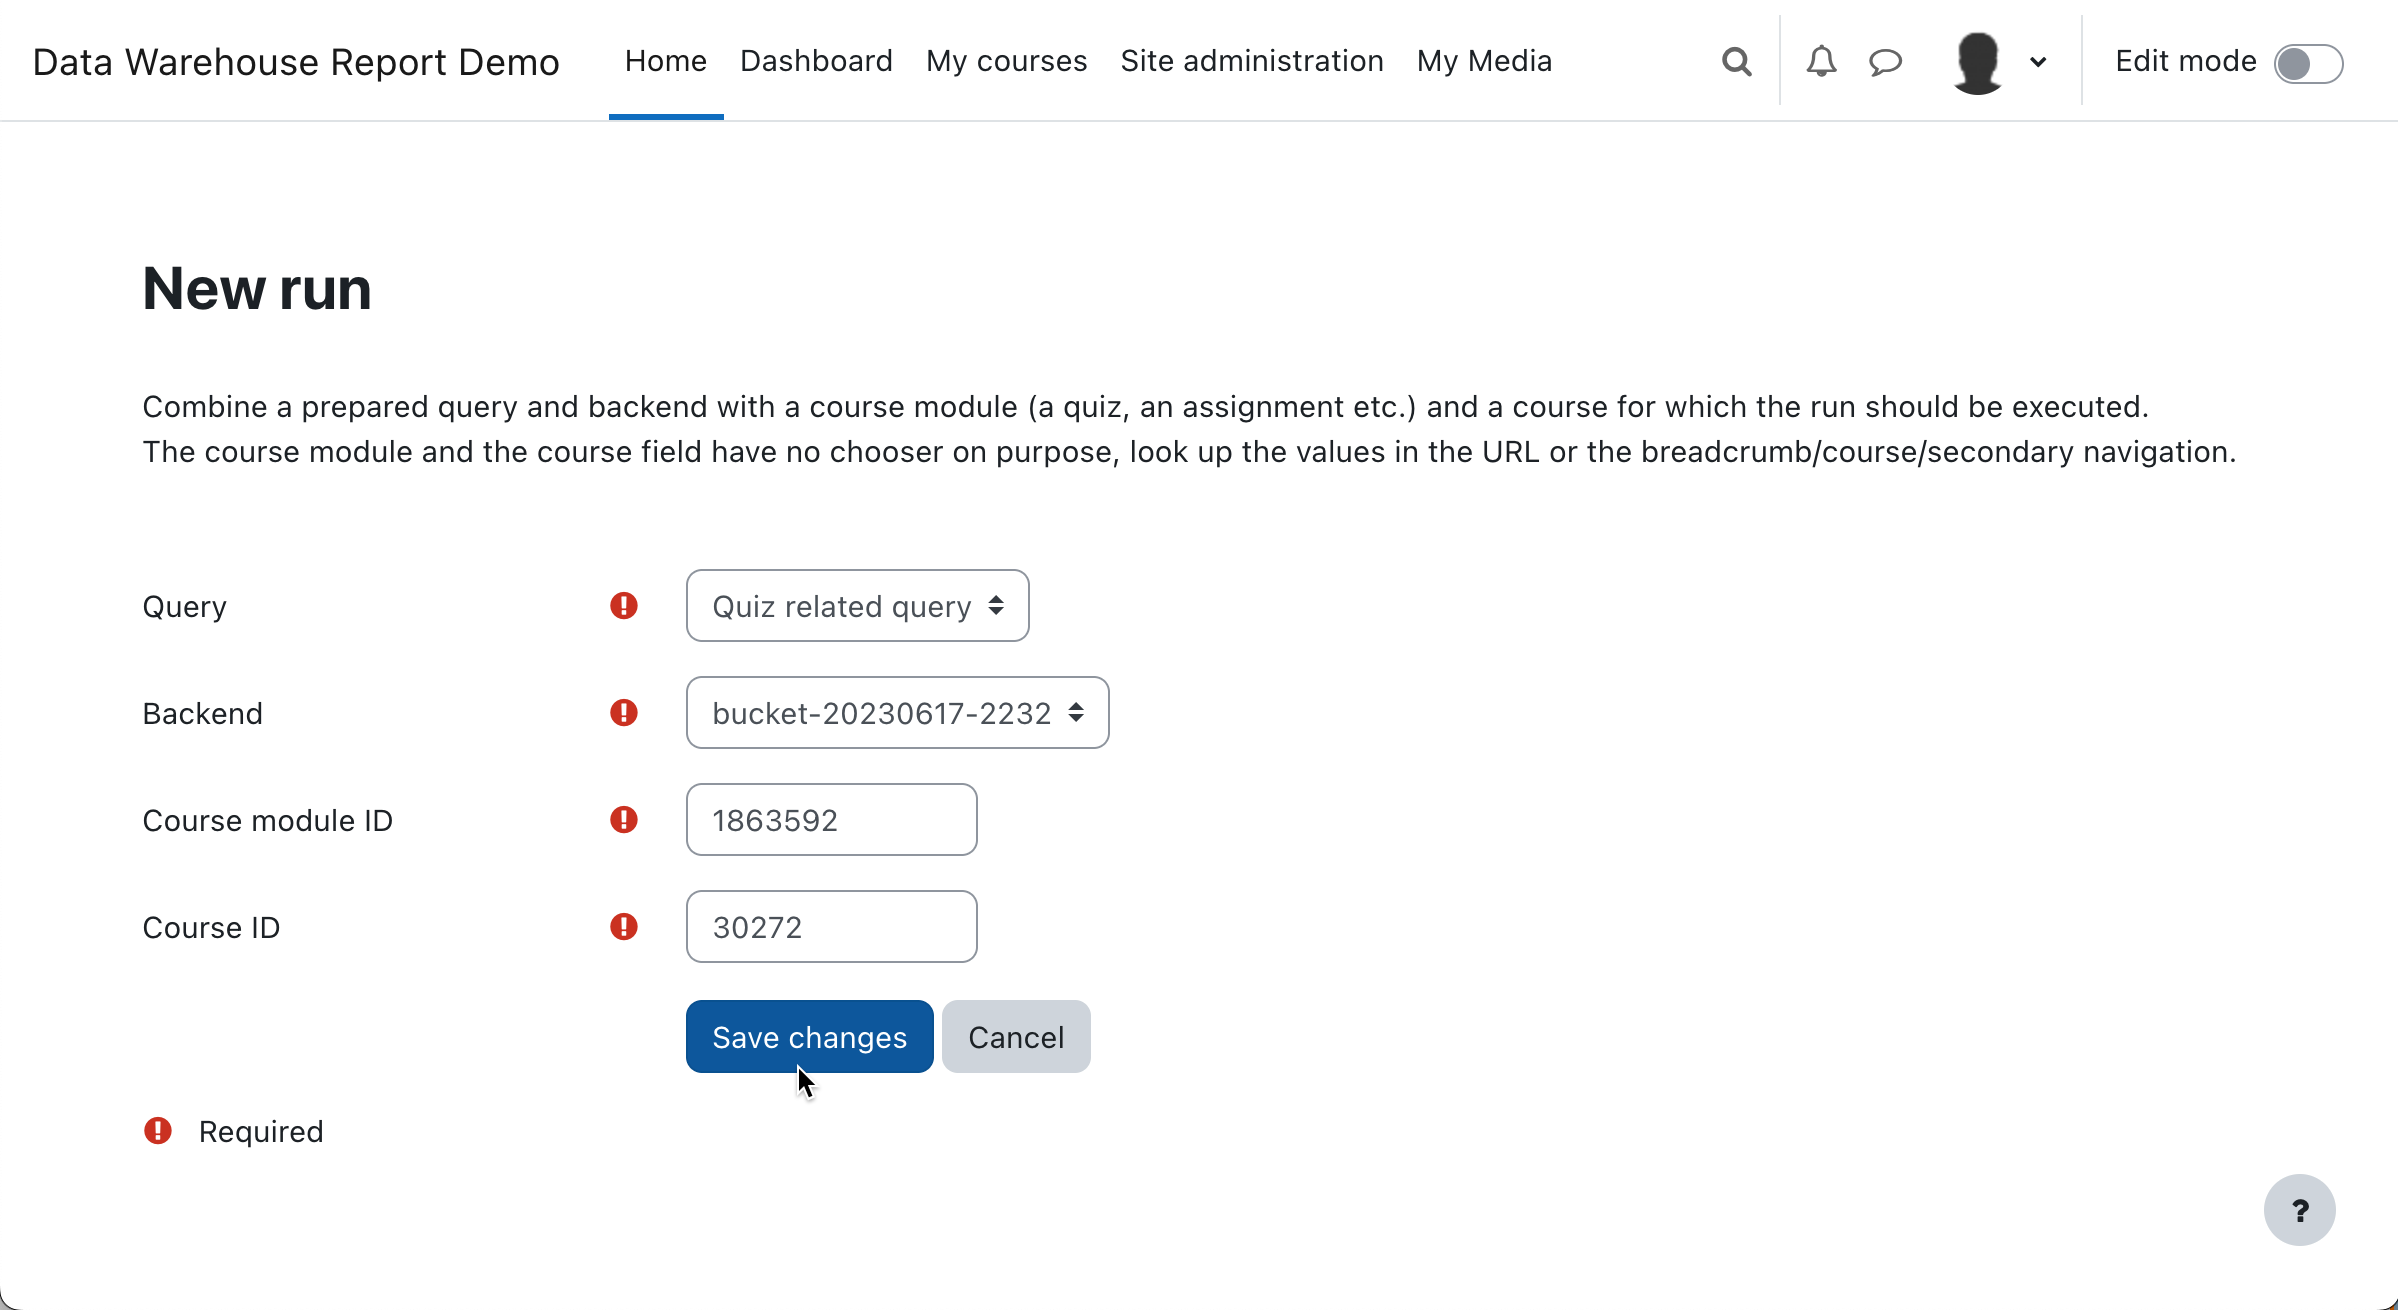Click the Home navigation tab
Screen dimensions: 2398x1310
pos(666,61)
